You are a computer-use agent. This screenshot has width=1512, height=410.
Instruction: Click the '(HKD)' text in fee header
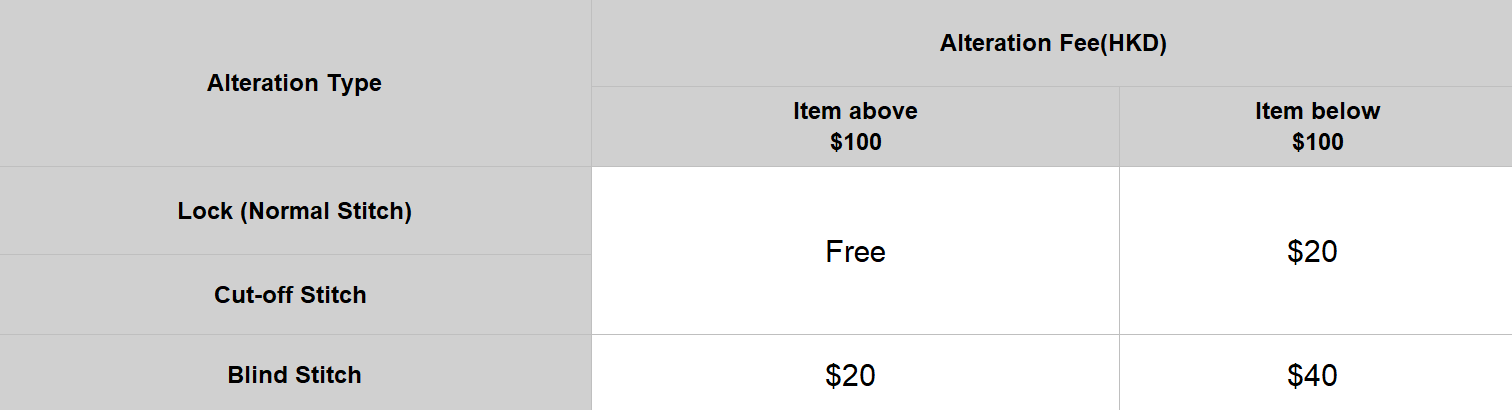click(x=1133, y=44)
